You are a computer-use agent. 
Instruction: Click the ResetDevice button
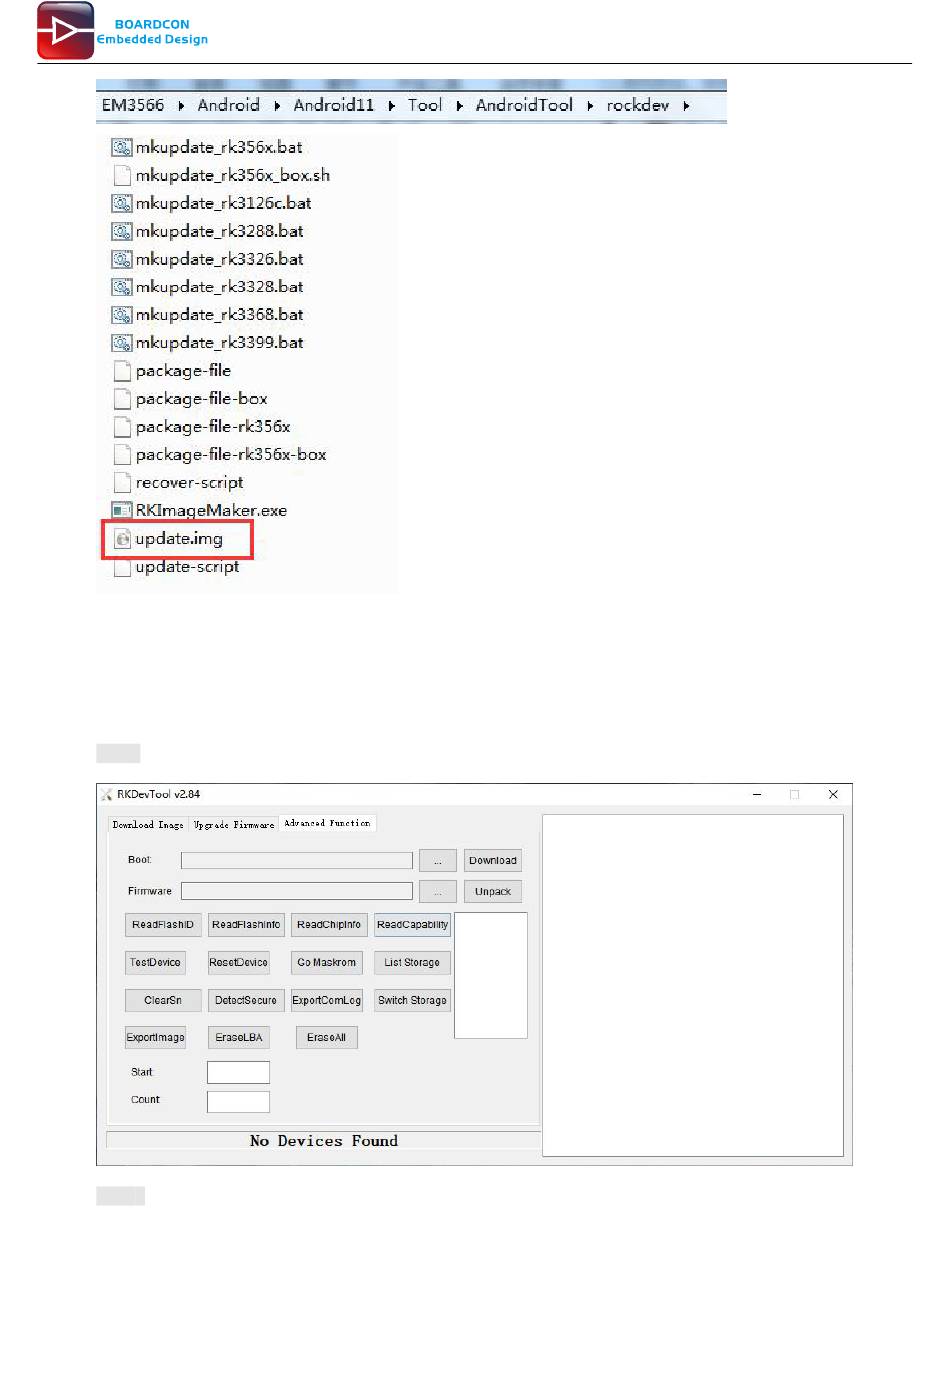point(239,963)
